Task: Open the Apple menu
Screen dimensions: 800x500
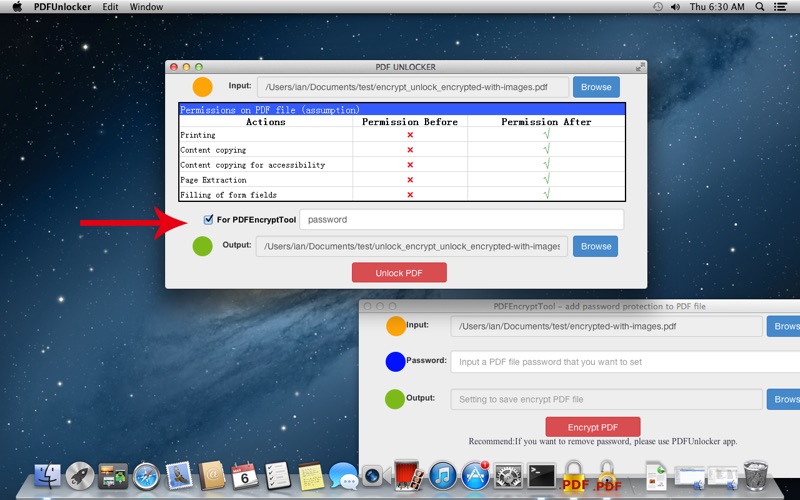Action: point(17,7)
